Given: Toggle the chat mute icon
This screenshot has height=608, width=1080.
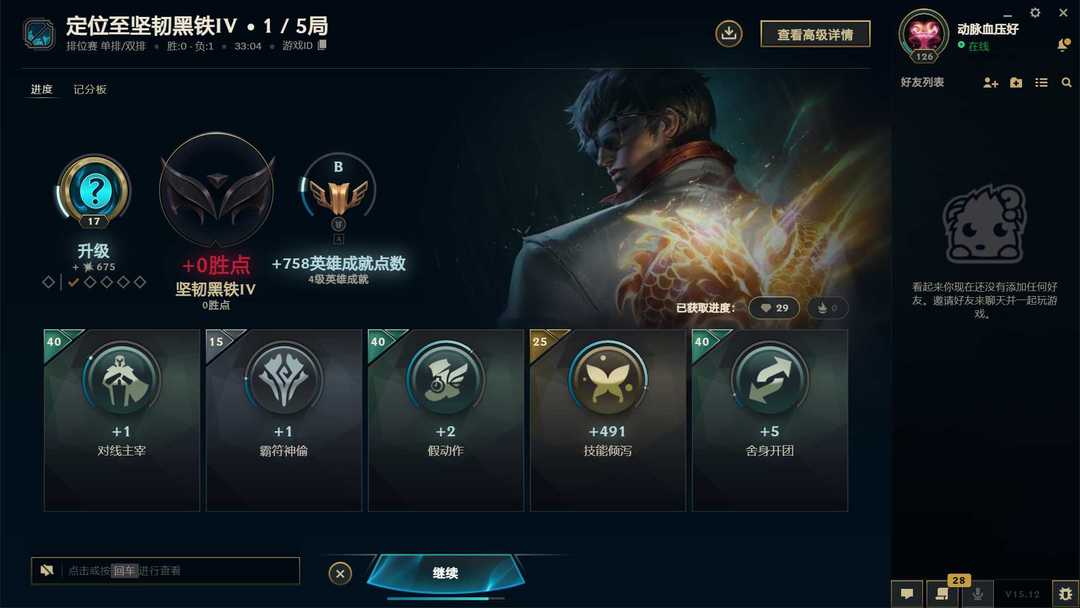Looking at the screenshot, I should [x=47, y=570].
